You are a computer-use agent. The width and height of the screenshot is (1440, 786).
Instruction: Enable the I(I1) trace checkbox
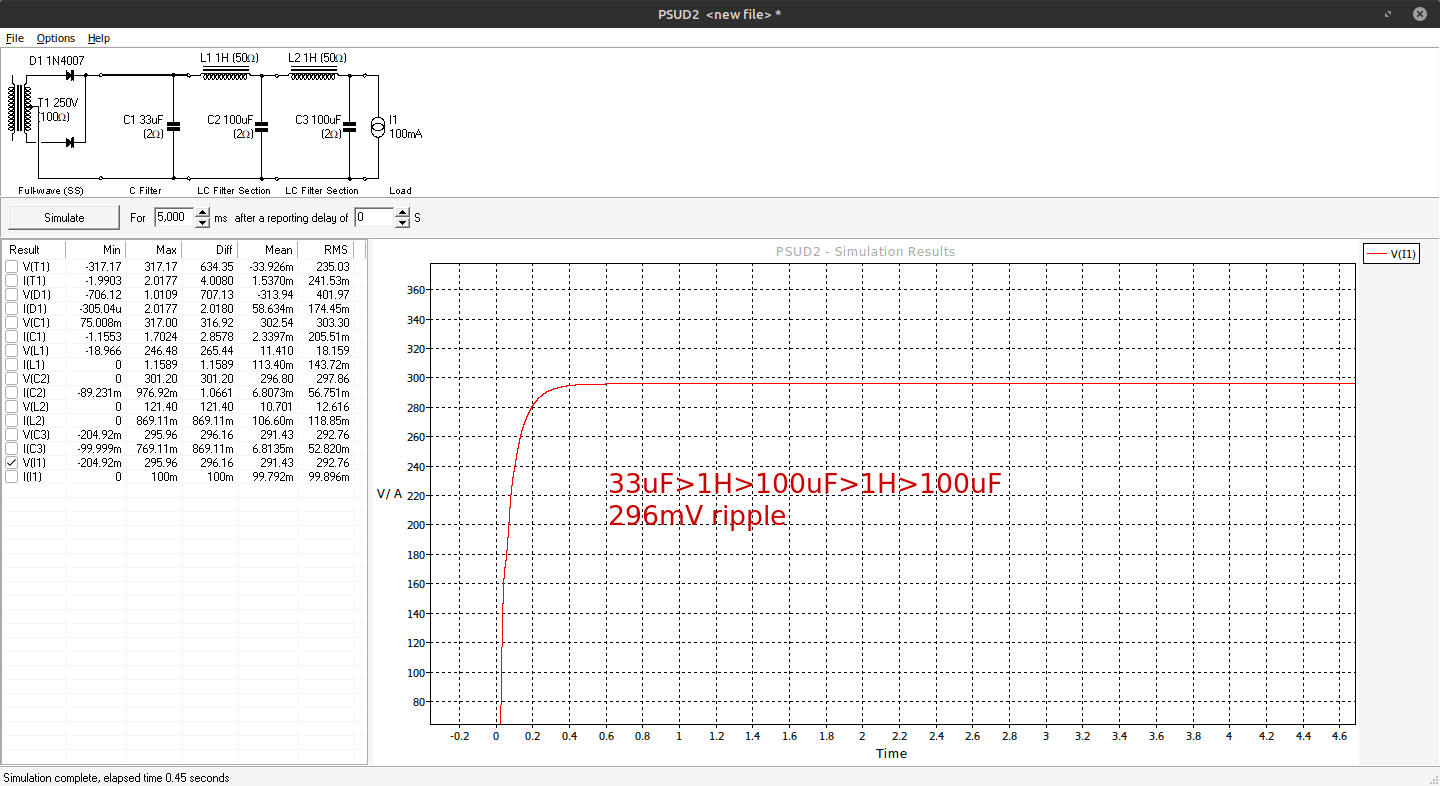point(12,477)
